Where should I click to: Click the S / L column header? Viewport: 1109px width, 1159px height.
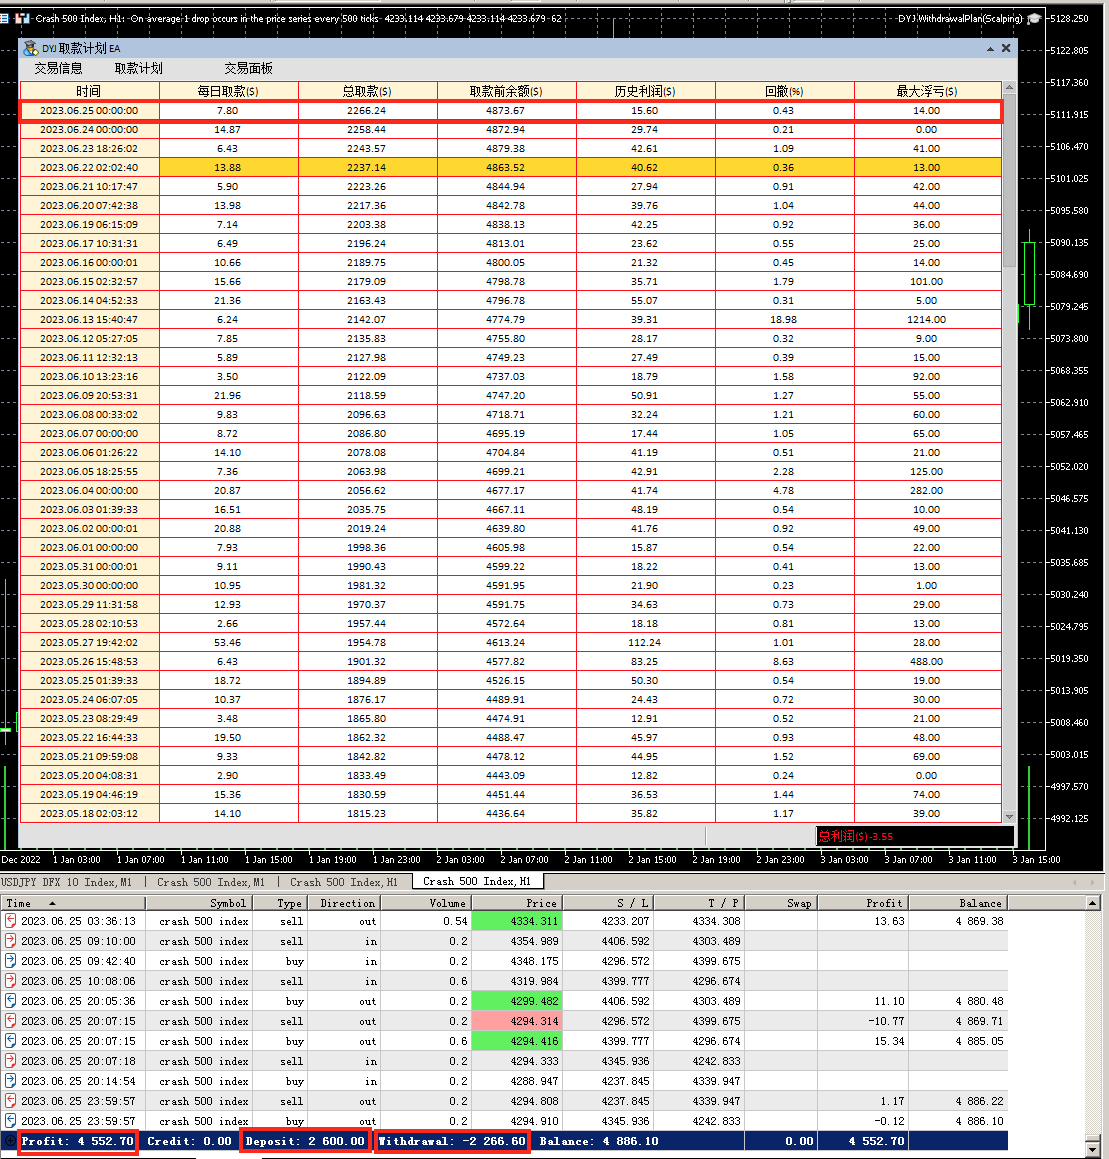[608, 903]
